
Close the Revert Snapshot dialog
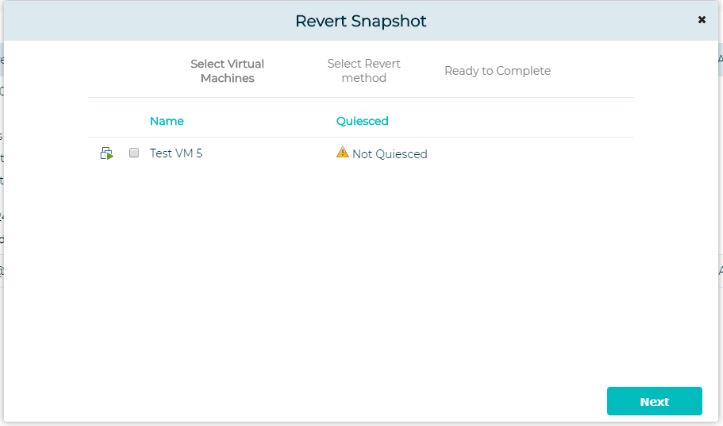pos(702,20)
